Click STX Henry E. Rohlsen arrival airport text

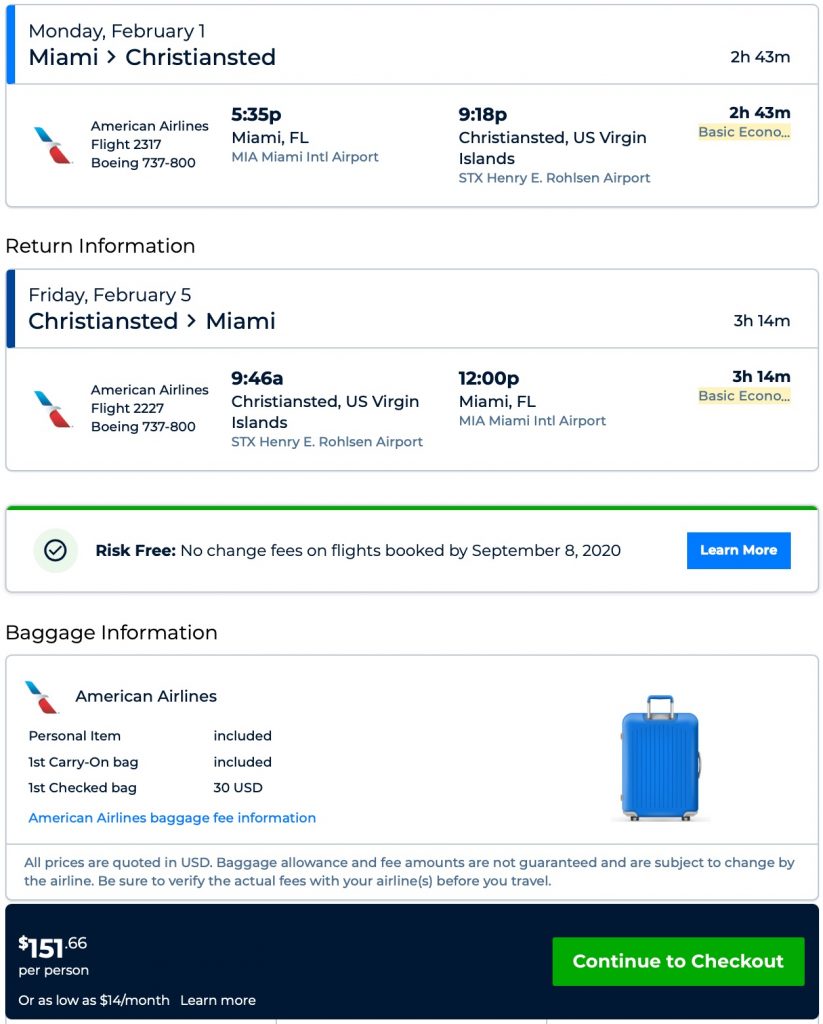click(x=554, y=178)
